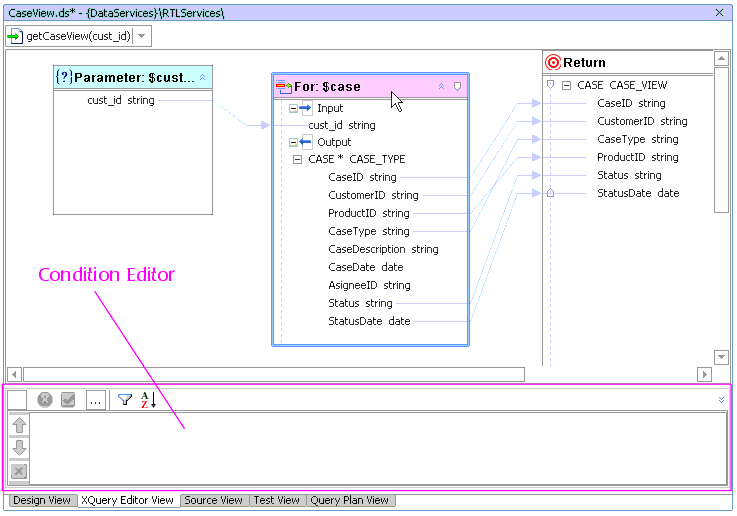Select CaseDescription string element
737x516 pixels.
coord(383,249)
